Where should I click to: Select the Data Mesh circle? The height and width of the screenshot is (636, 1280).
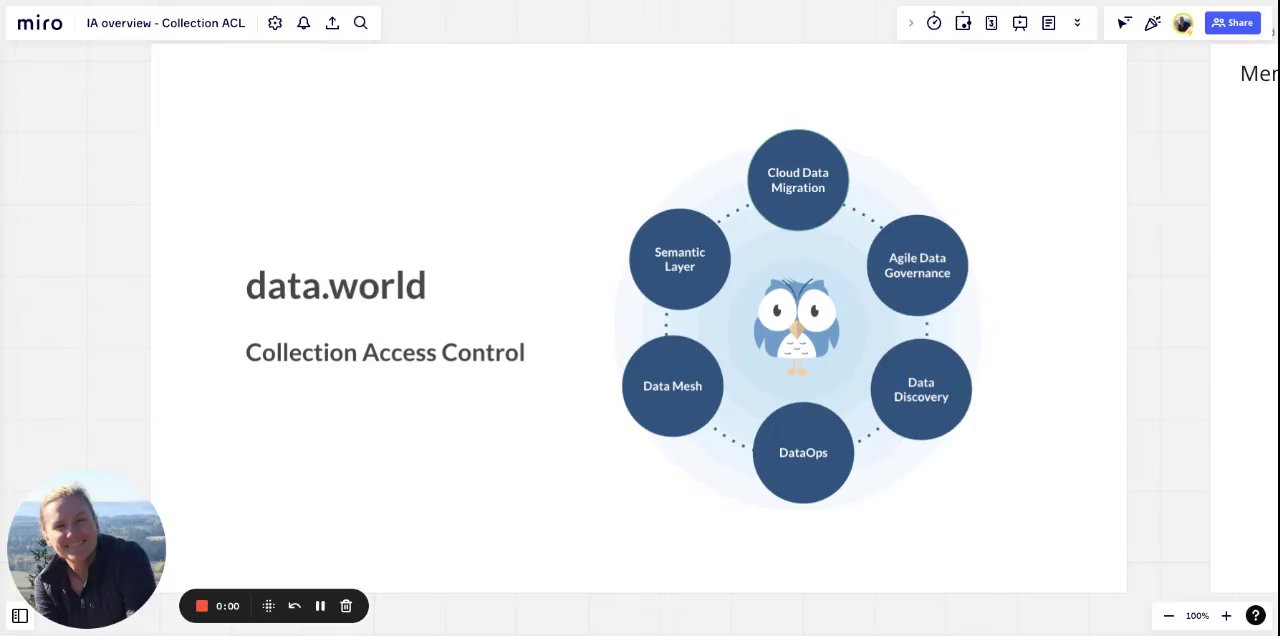pyautogui.click(x=672, y=386)
